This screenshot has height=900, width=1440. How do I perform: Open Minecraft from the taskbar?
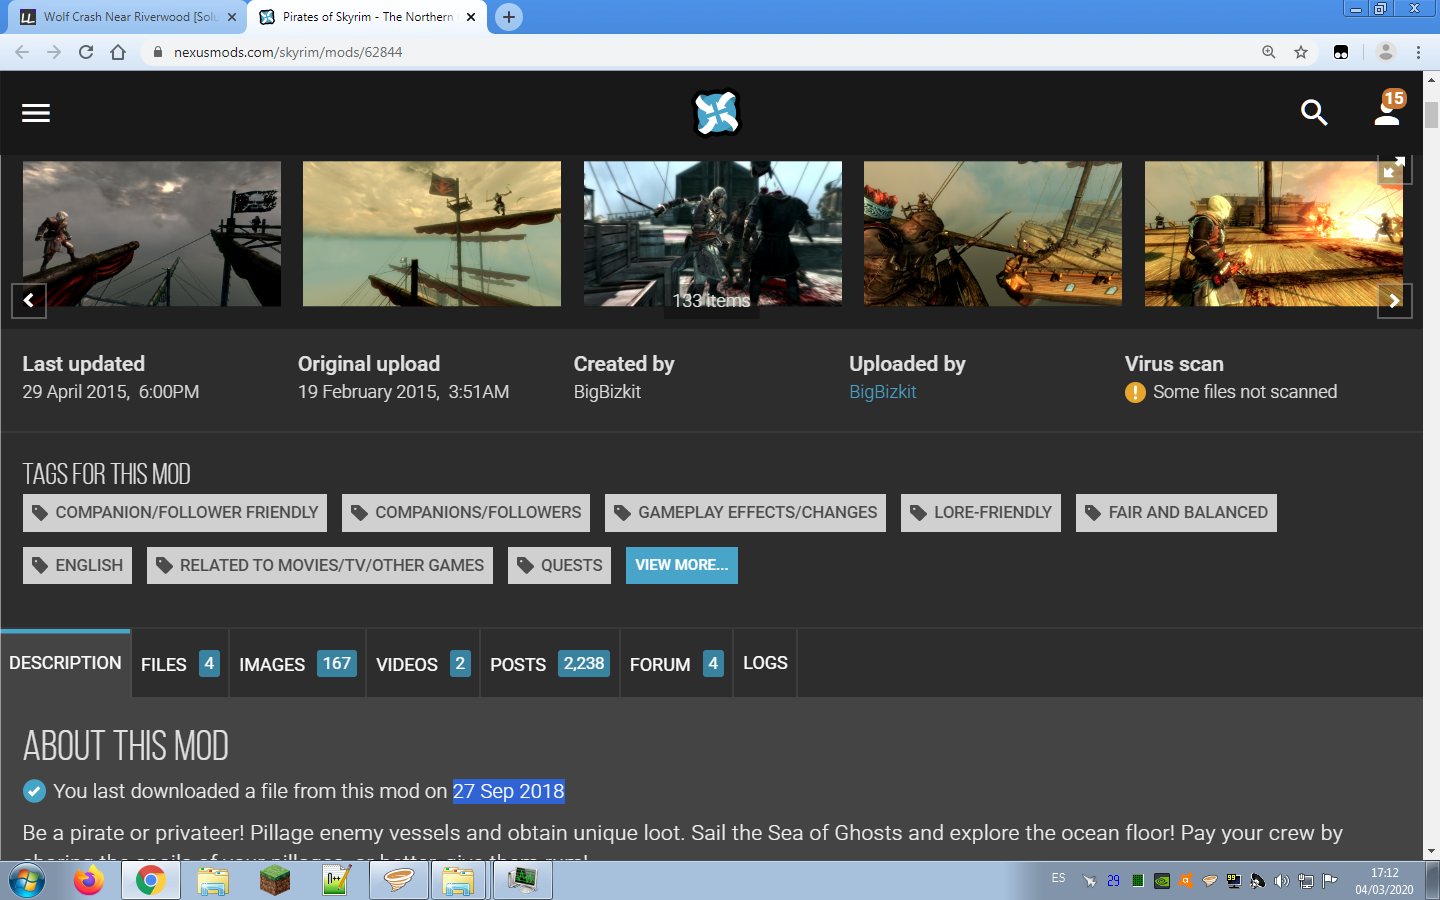[274, 881]
